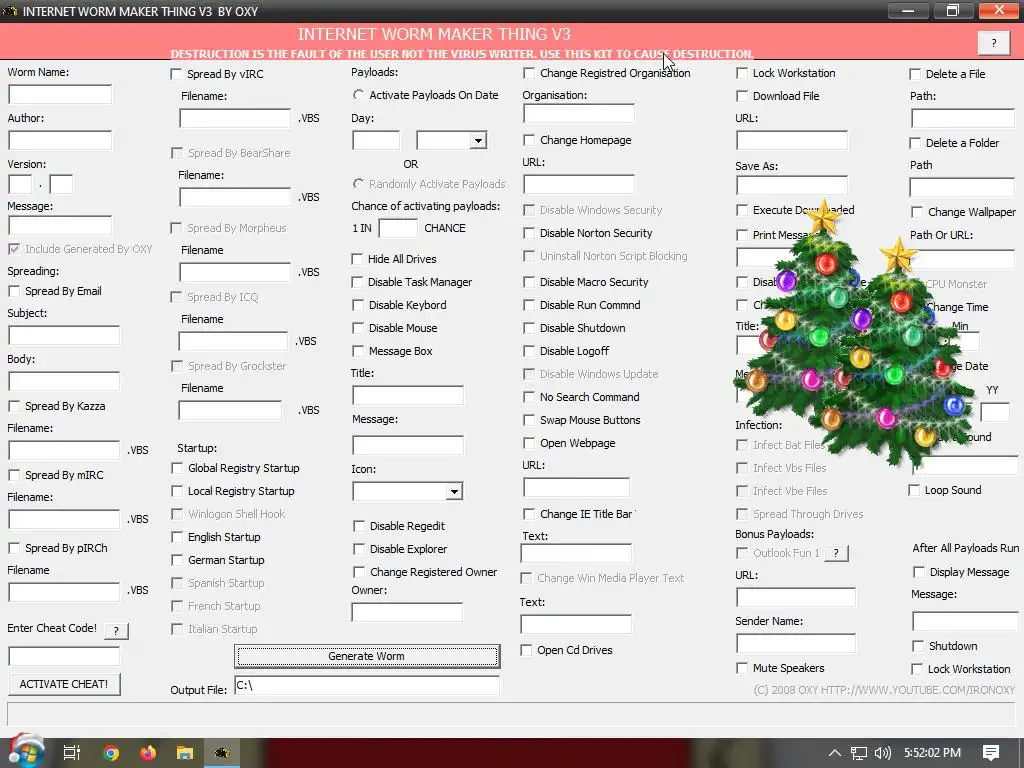Image resolution: width=1024 pixels, height=768 pixels.
Task: Focus the Output File path field
Action: pos(367,686)
